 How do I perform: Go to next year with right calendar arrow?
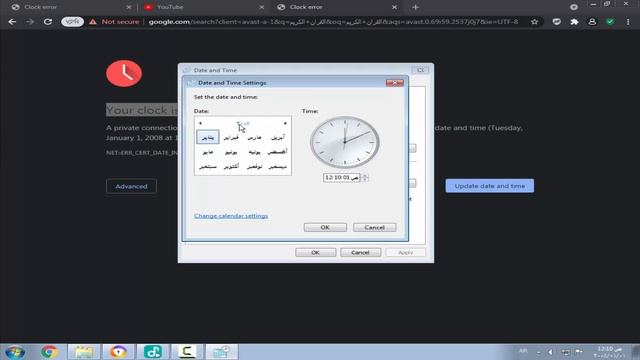[285, 123]
